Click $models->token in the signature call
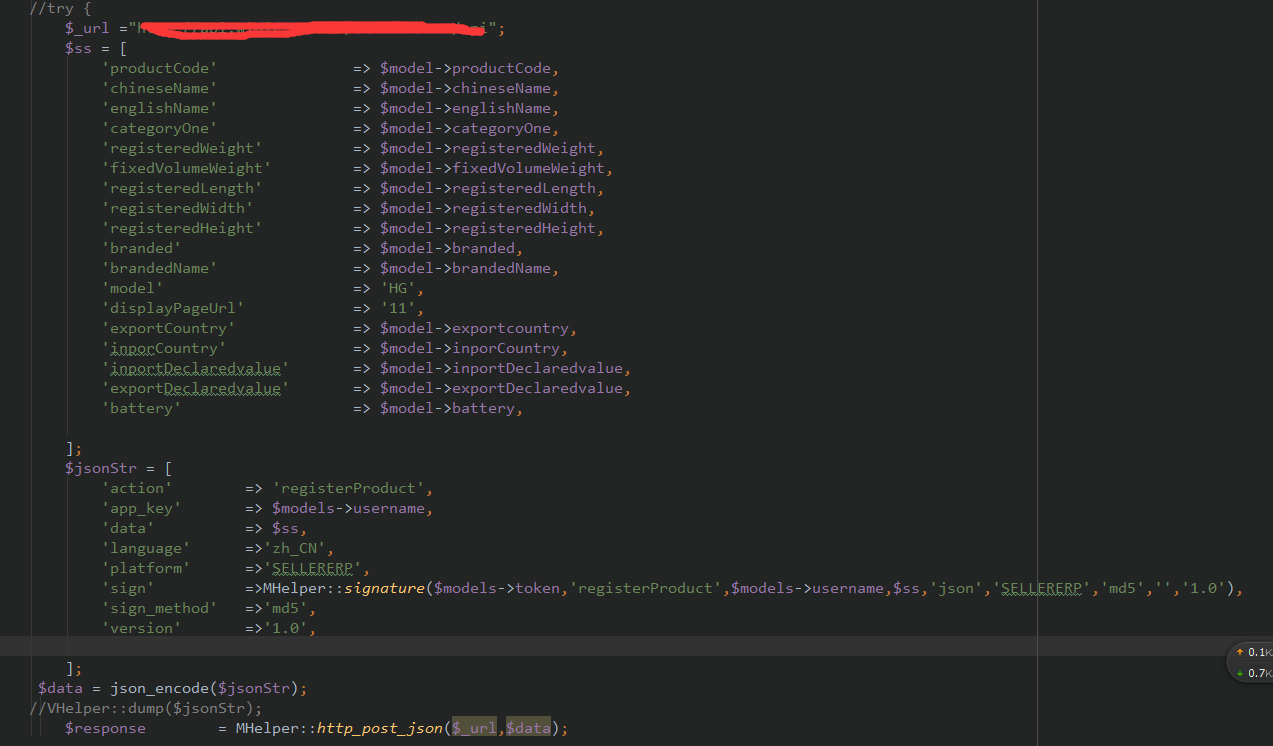 click(x=497, y=588)
